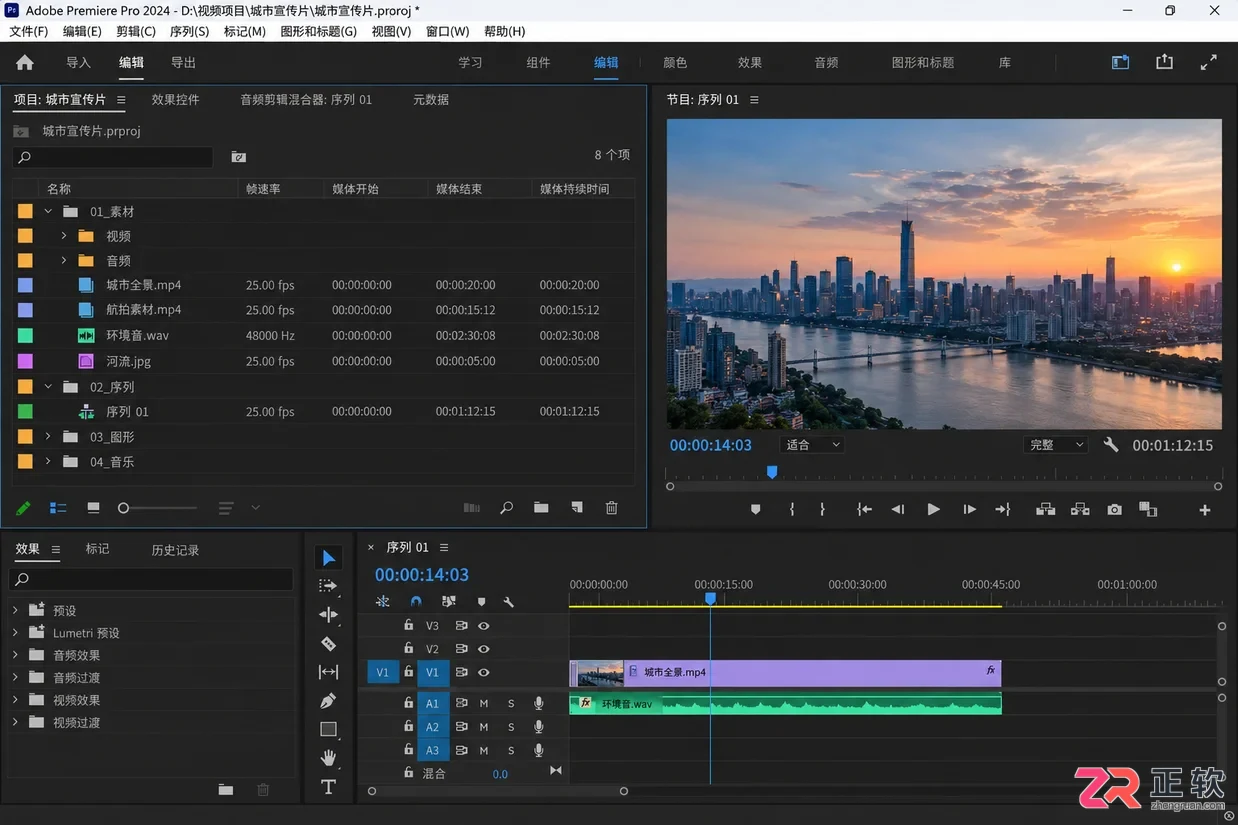Switch to 效果控件 tab
1238x825 pixels.
point(175,100)
